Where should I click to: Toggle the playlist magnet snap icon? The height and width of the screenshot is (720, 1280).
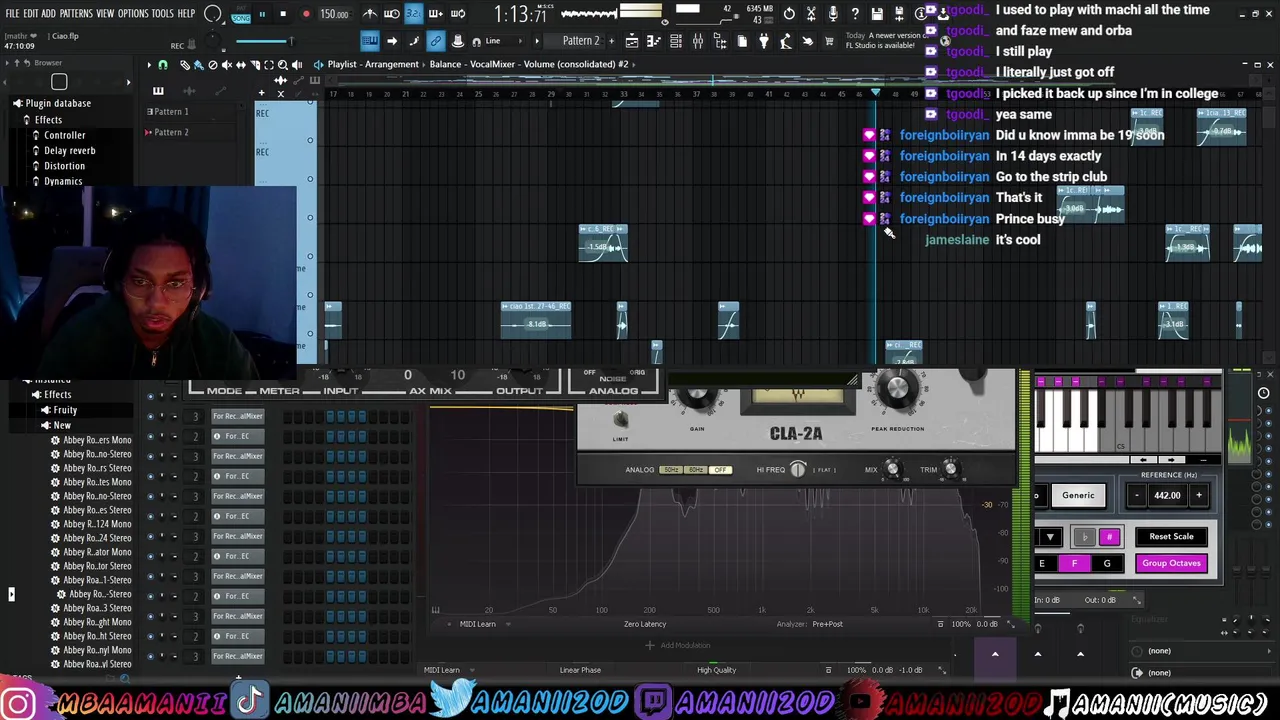163,65
